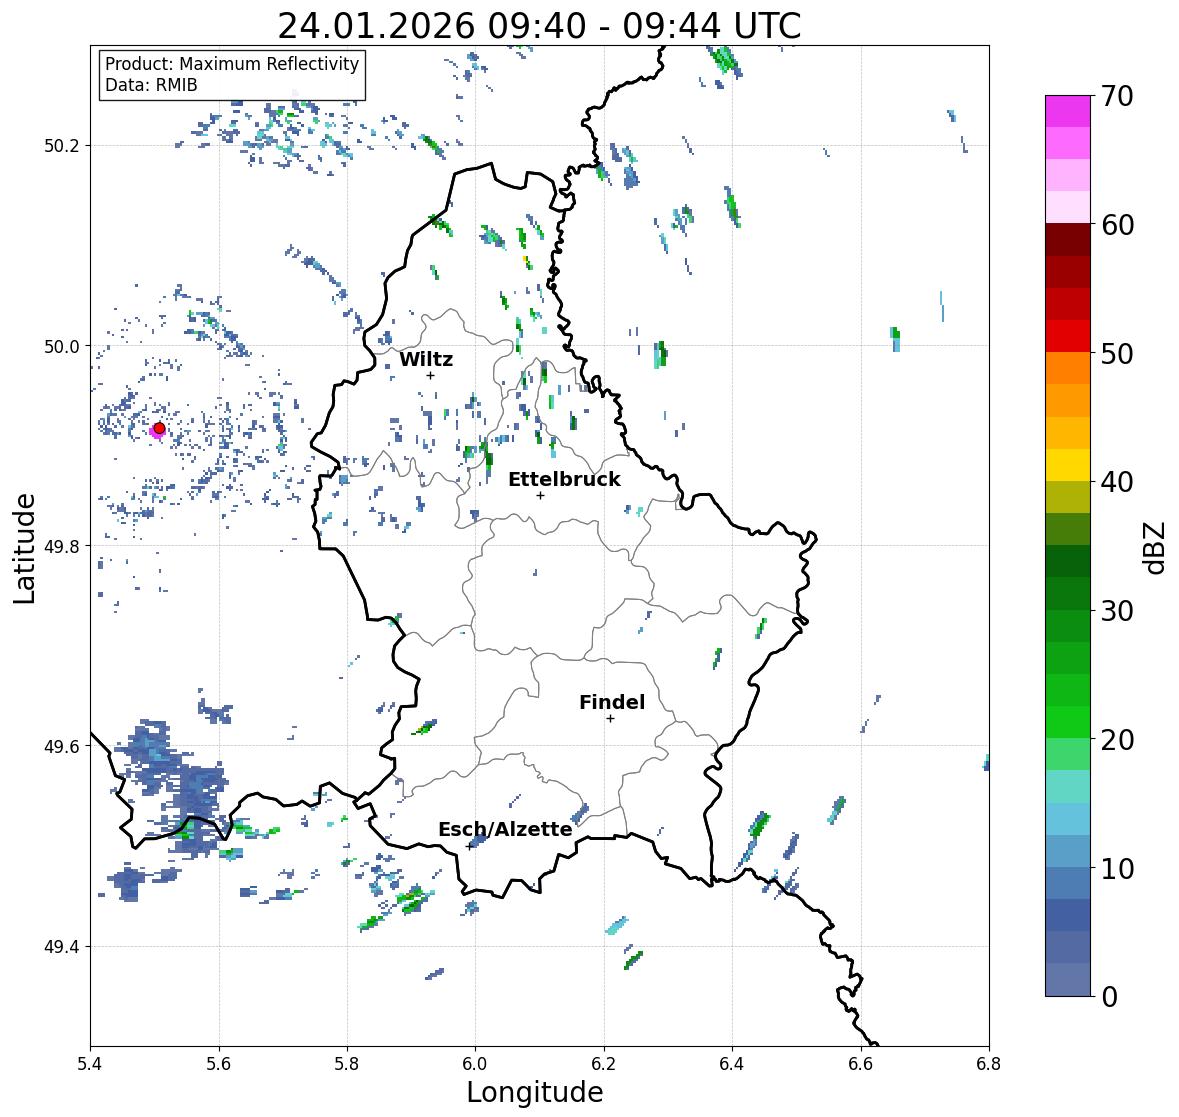Image resolution: width=1179 pixels, height=1117 pixels.
Task: Click the red dot marker near longitude 5.5
Action: coord(159,428)
